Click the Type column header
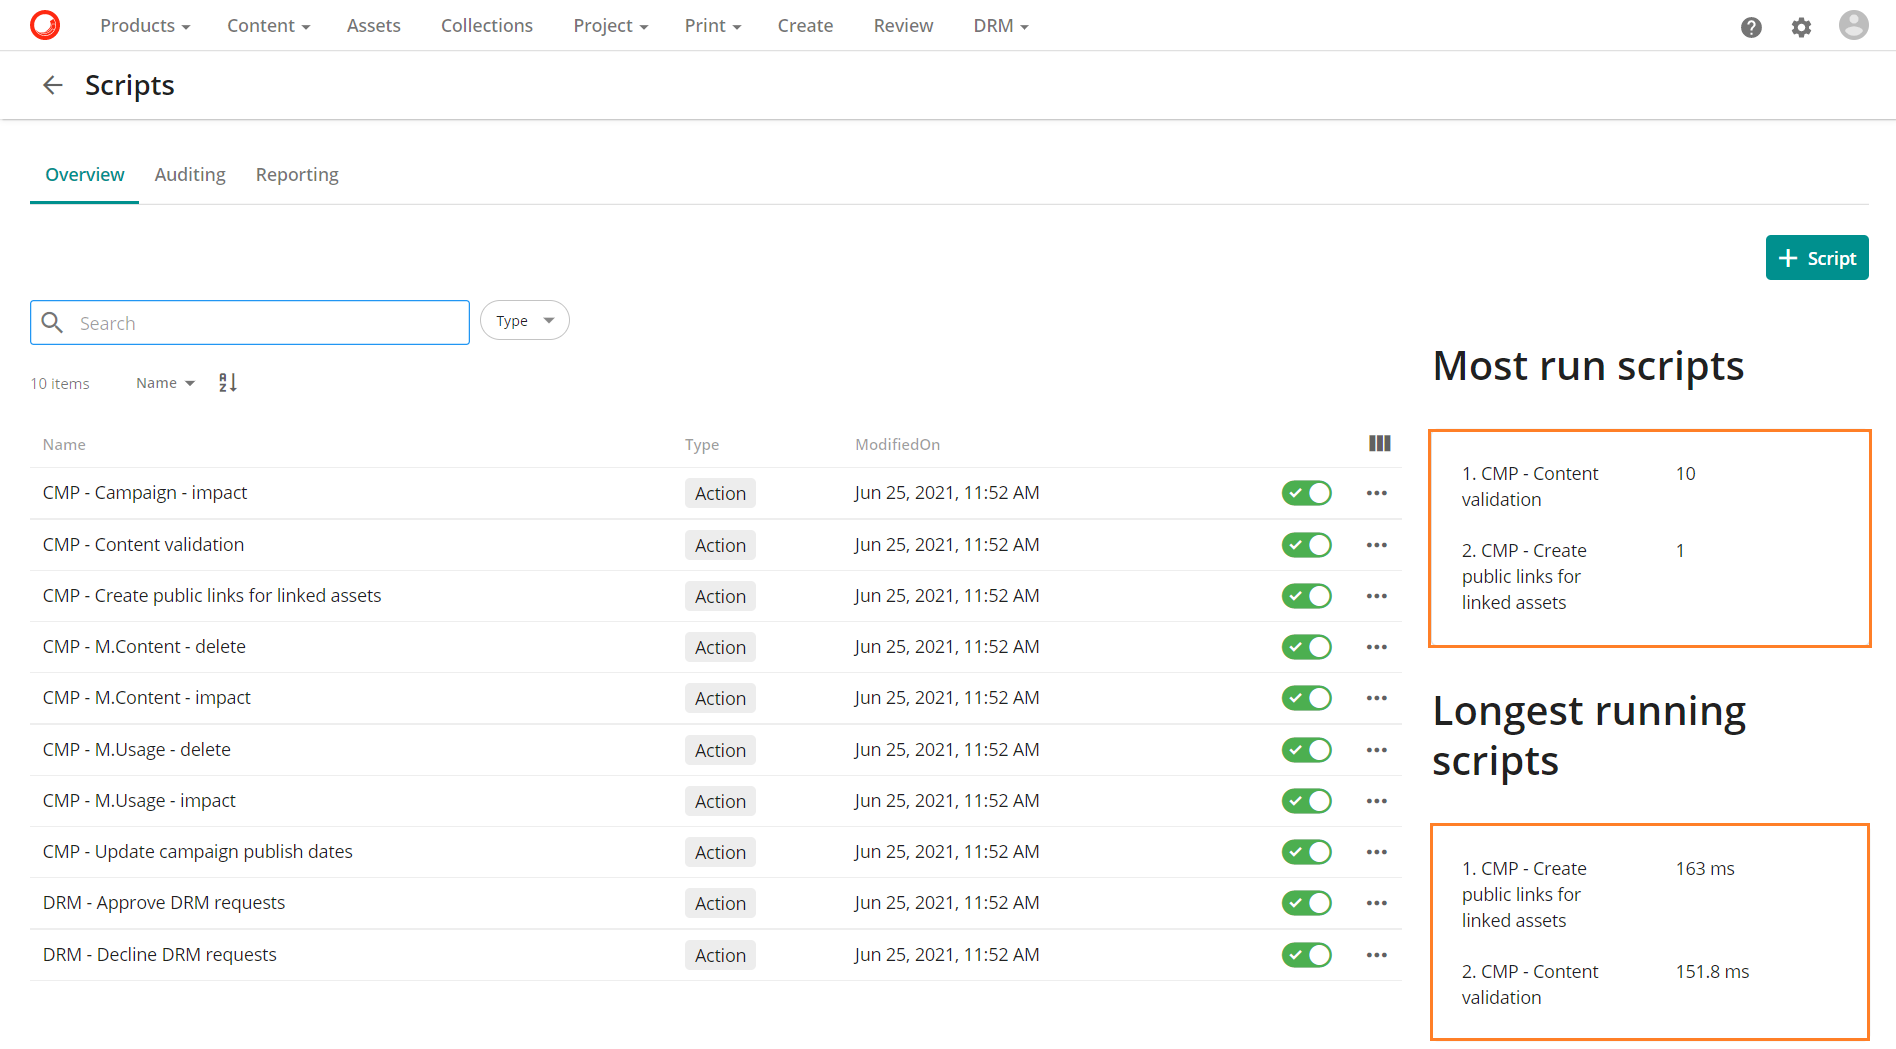The width and height of the screenshot is (1896, 1049). pos(702,445)
